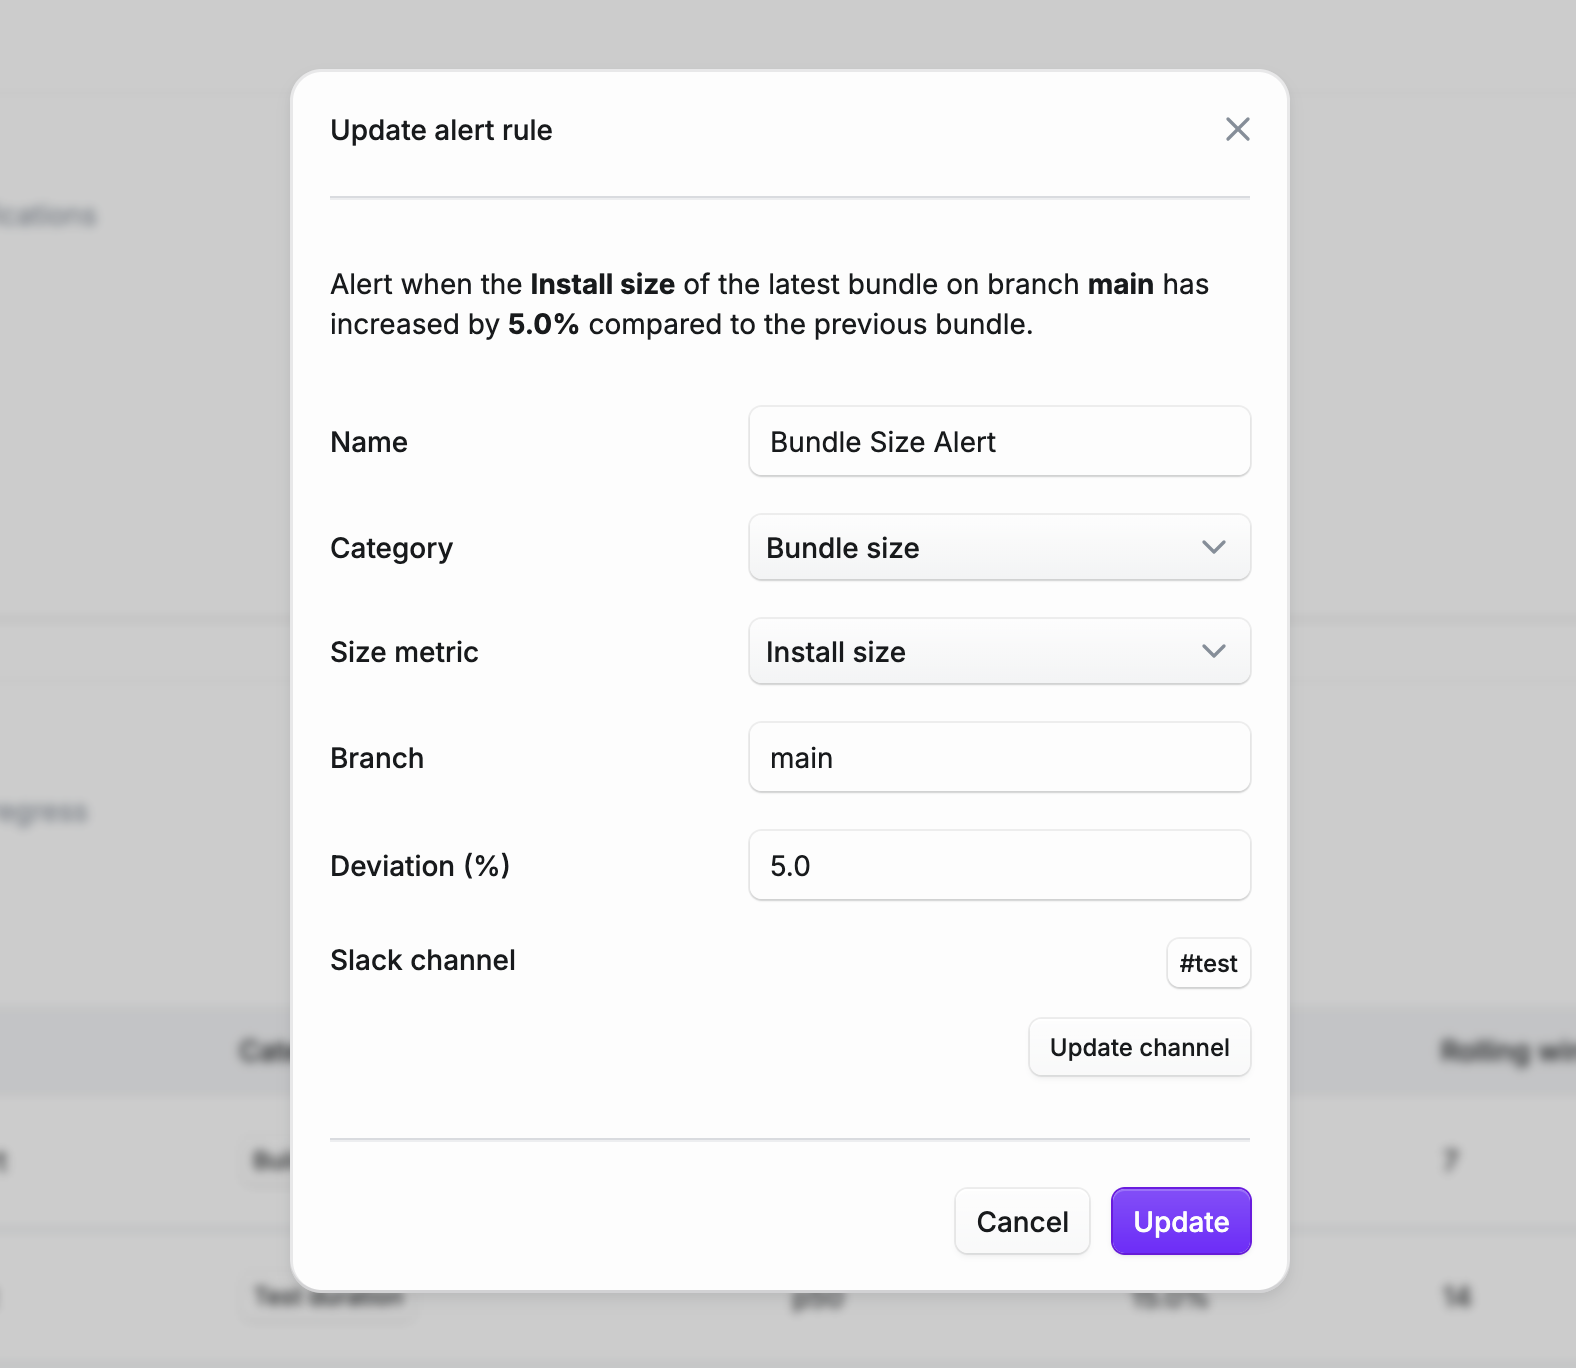Click the Cancel button
The width and height of the screenshot is (1576, 1368).
[x=1021, y=1221]
